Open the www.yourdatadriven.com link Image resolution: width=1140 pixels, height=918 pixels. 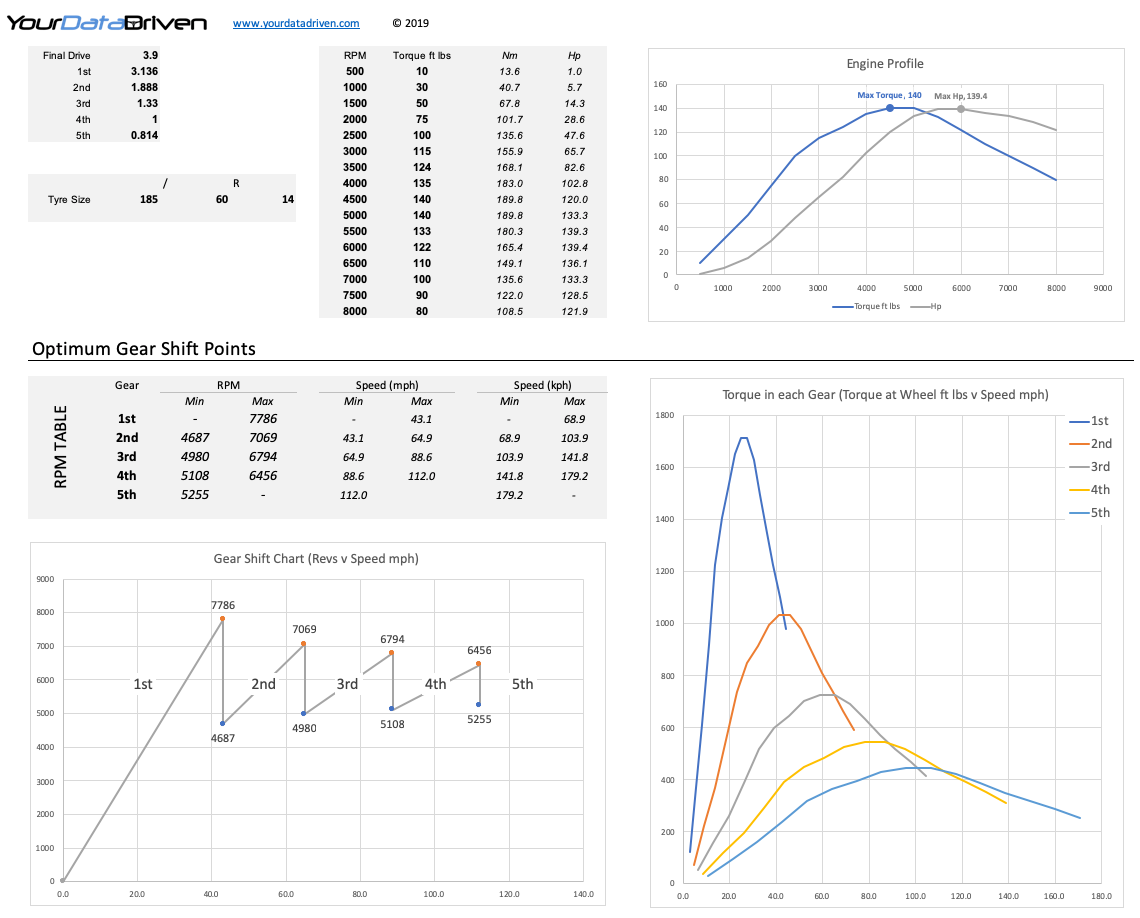[x=296, y=23]
